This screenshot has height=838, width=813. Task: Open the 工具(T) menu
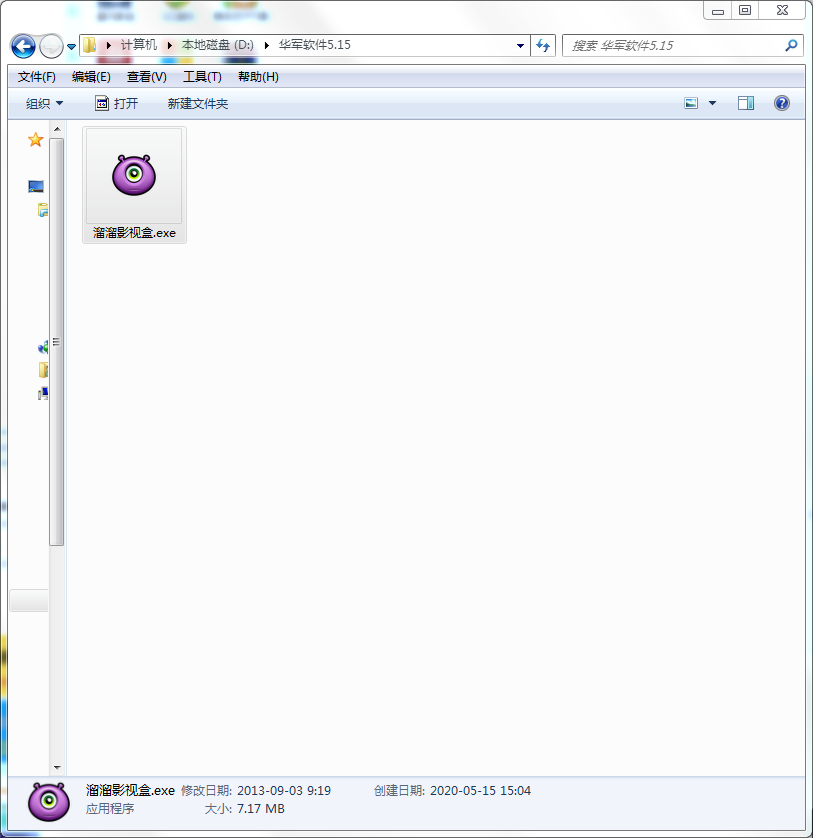[202, 77]
